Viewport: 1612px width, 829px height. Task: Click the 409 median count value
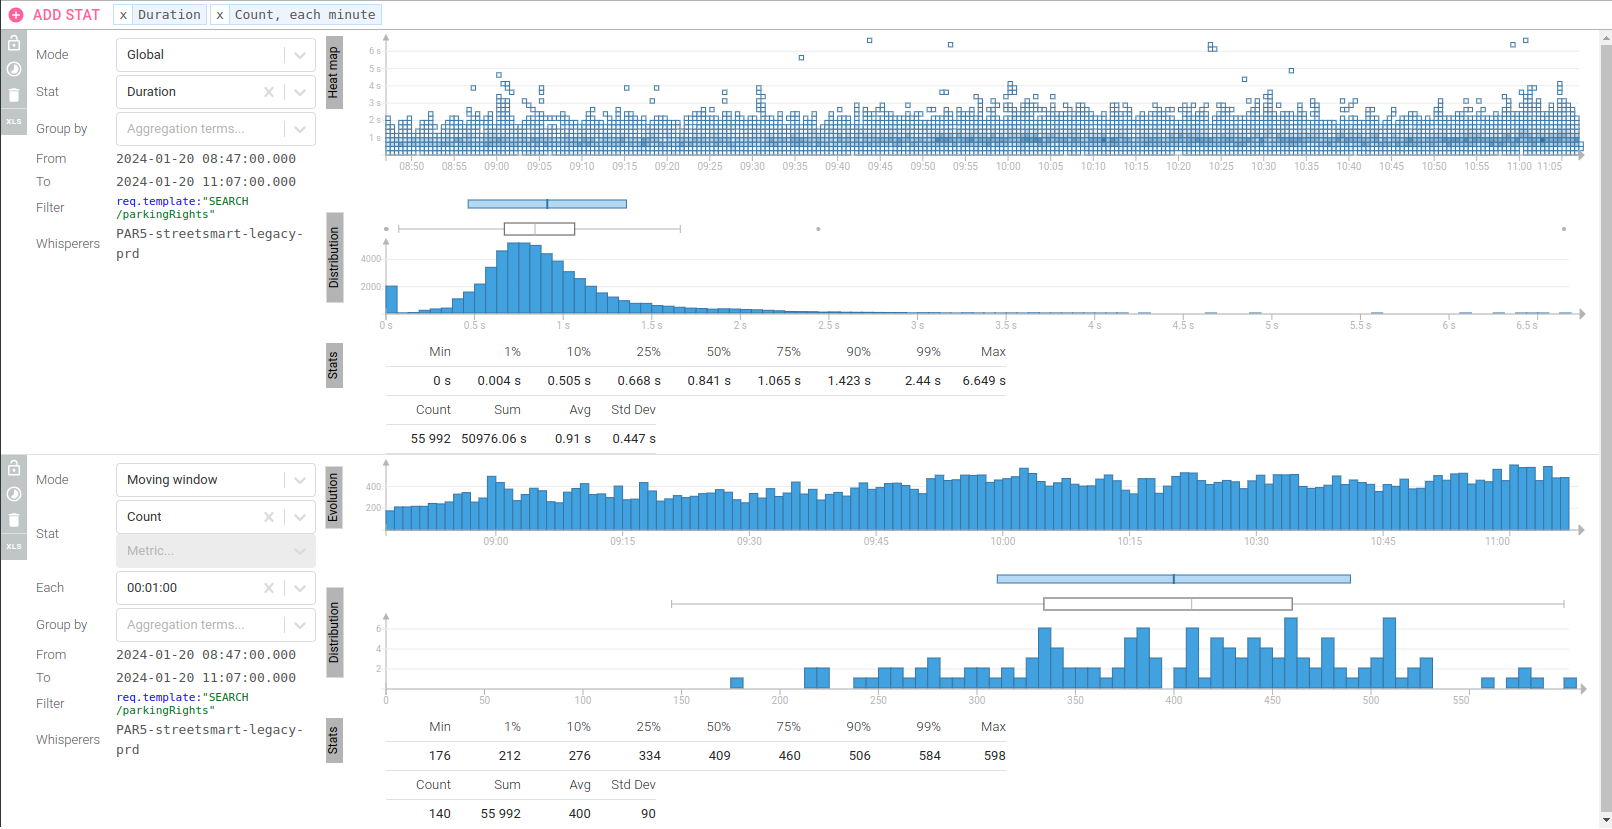tap(720, 756)
